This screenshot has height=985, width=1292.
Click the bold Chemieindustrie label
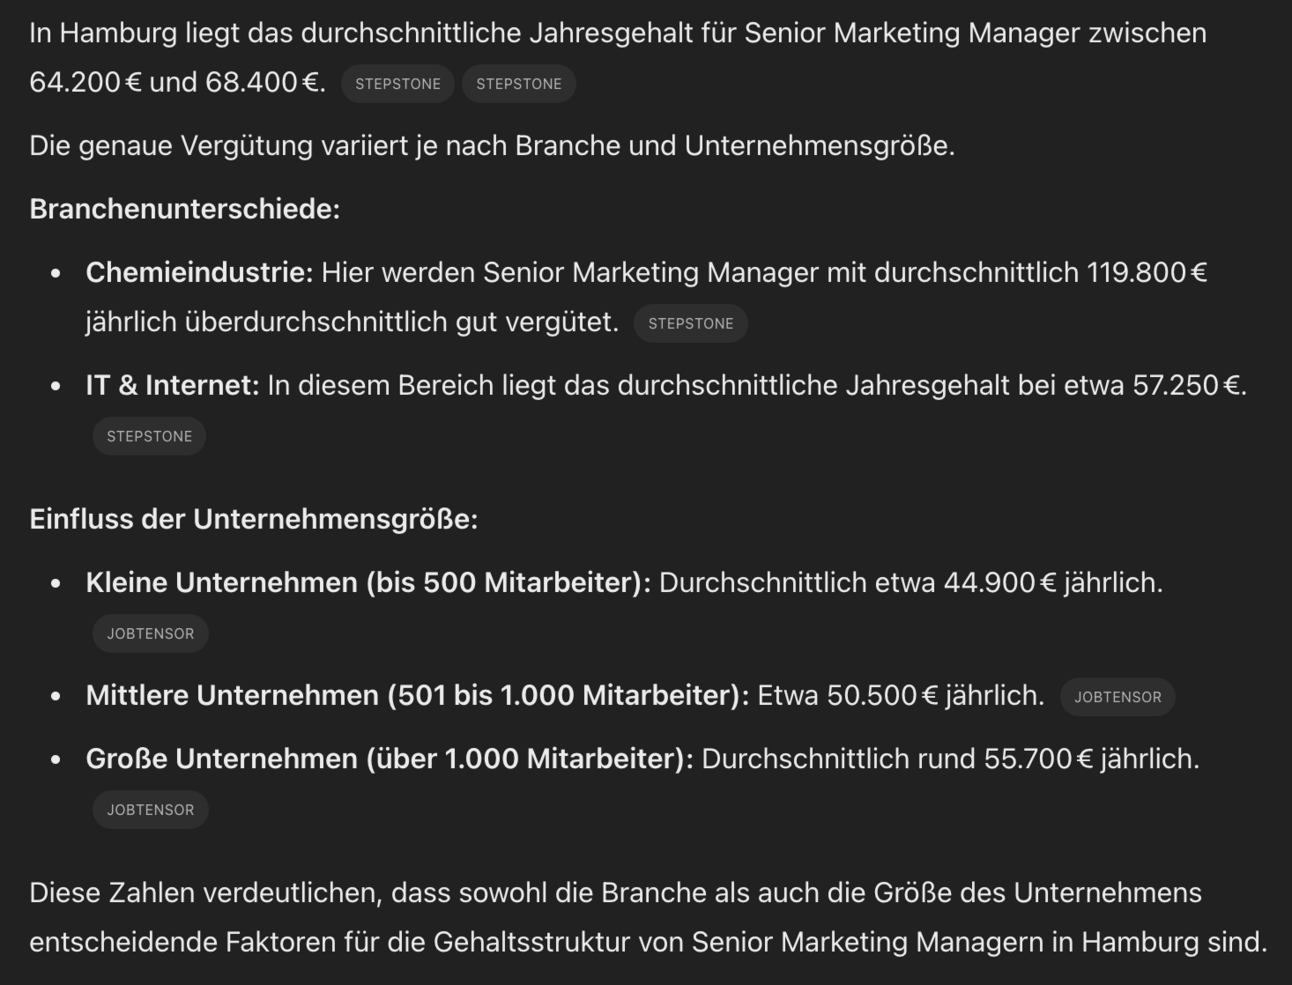click(x=200, y=272)
